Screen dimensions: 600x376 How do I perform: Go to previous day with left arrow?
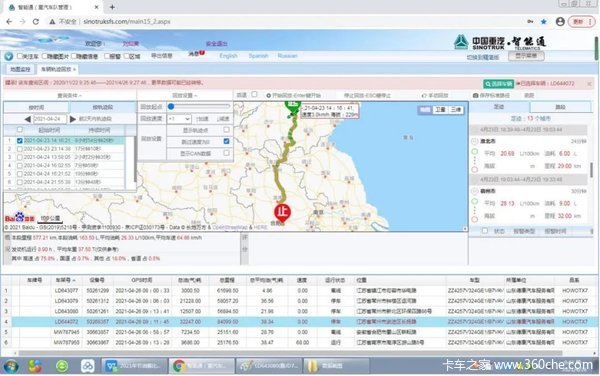[x=28, y=119]
